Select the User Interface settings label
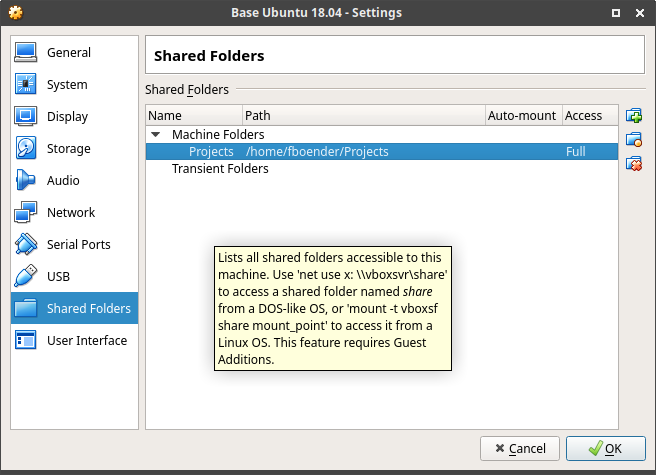 pyautogui.click(x=87, y=340)
